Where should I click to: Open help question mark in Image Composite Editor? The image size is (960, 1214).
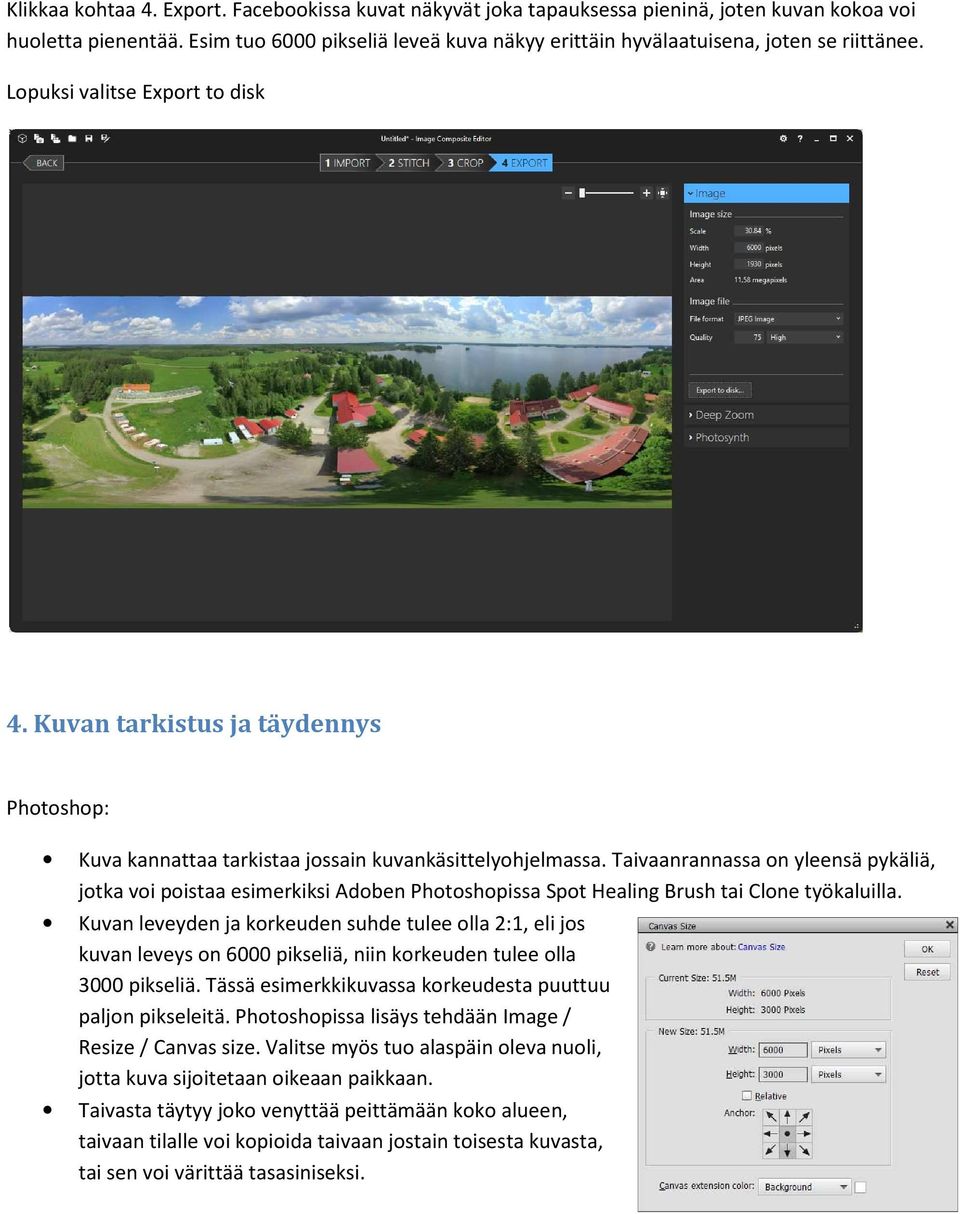pyautogui.click(x=800, y=139)
